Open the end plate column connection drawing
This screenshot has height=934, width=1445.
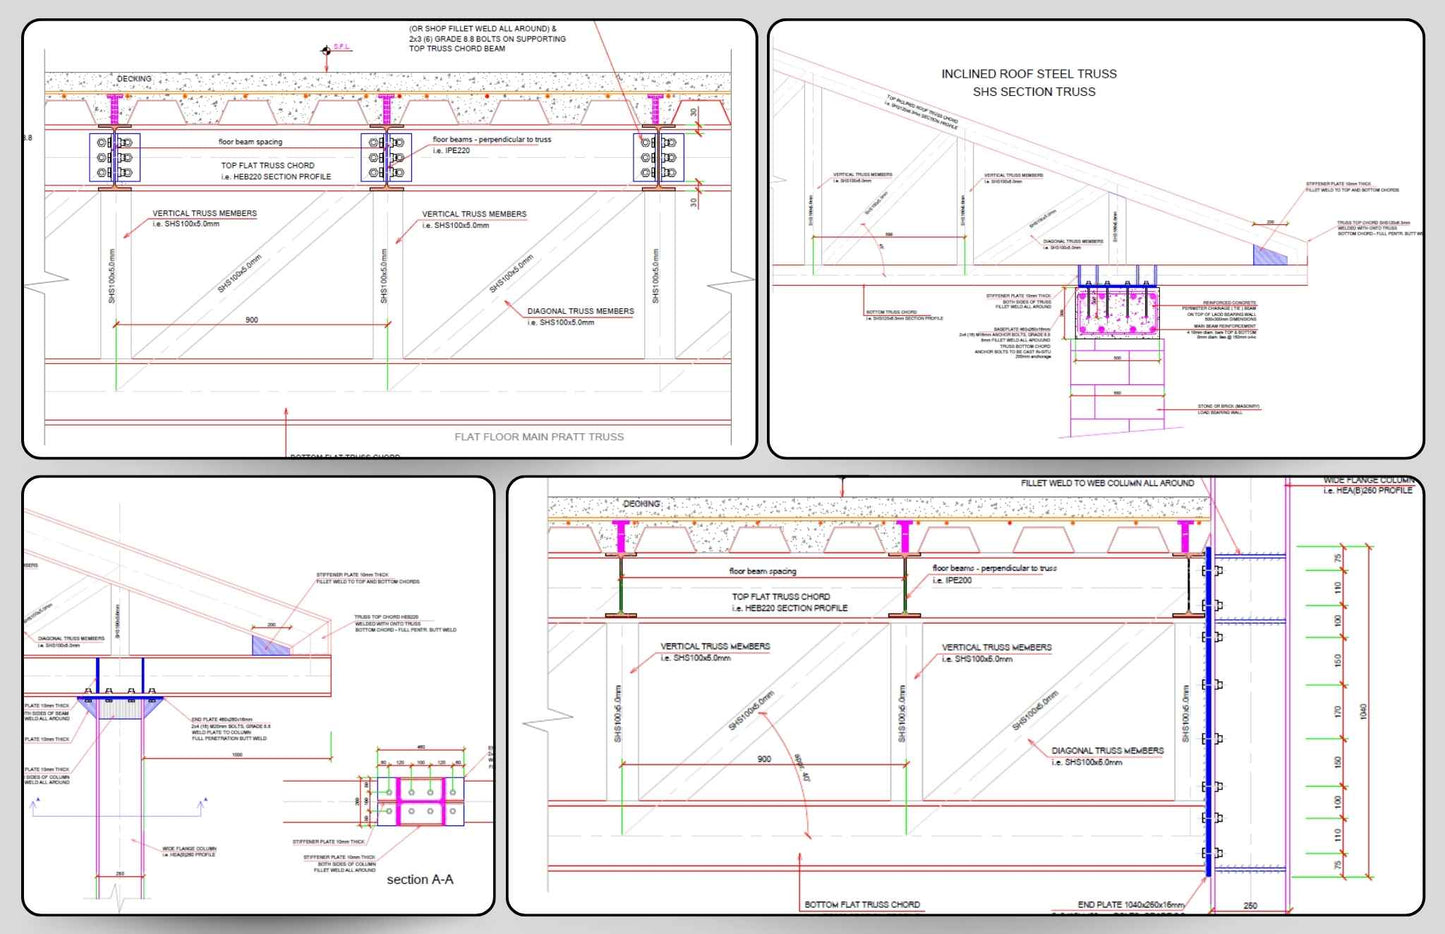(965, 695)
